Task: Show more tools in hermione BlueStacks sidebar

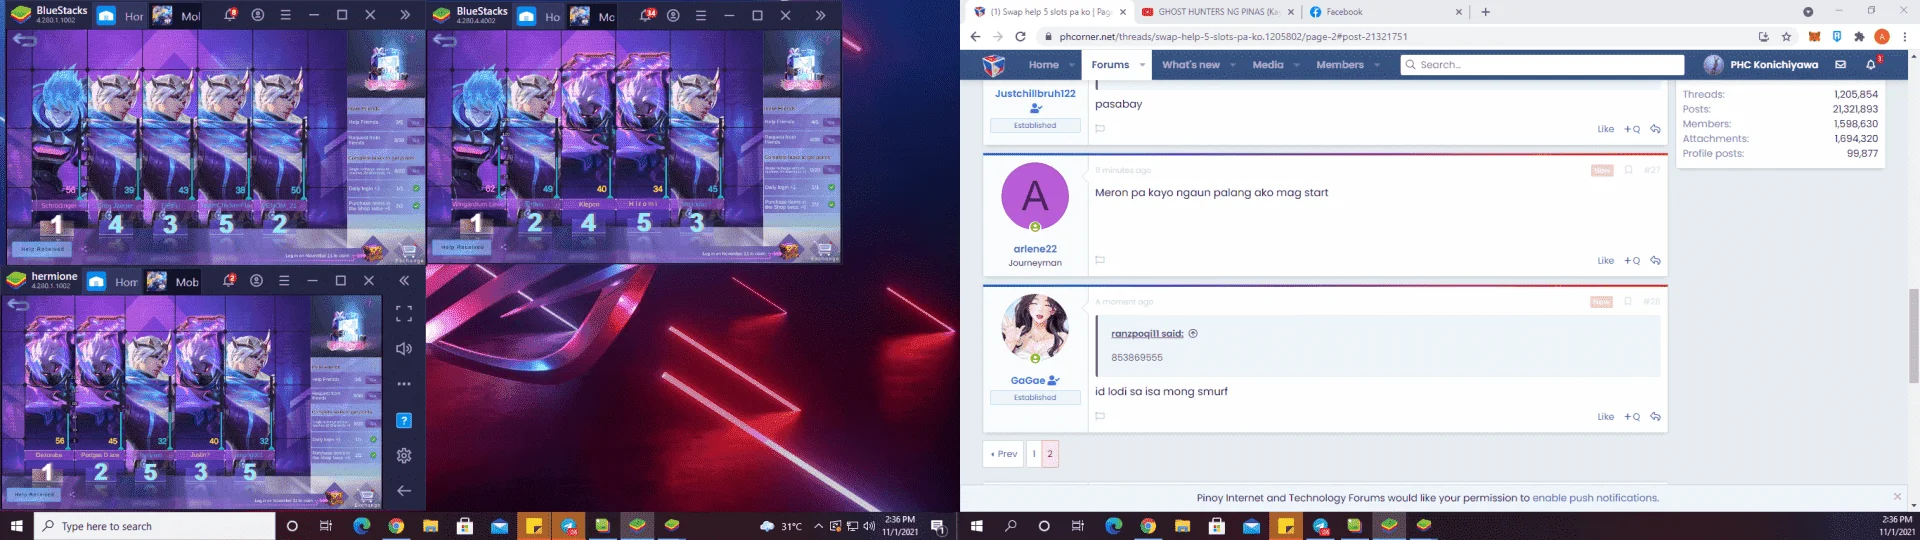Action: point(404,384)
